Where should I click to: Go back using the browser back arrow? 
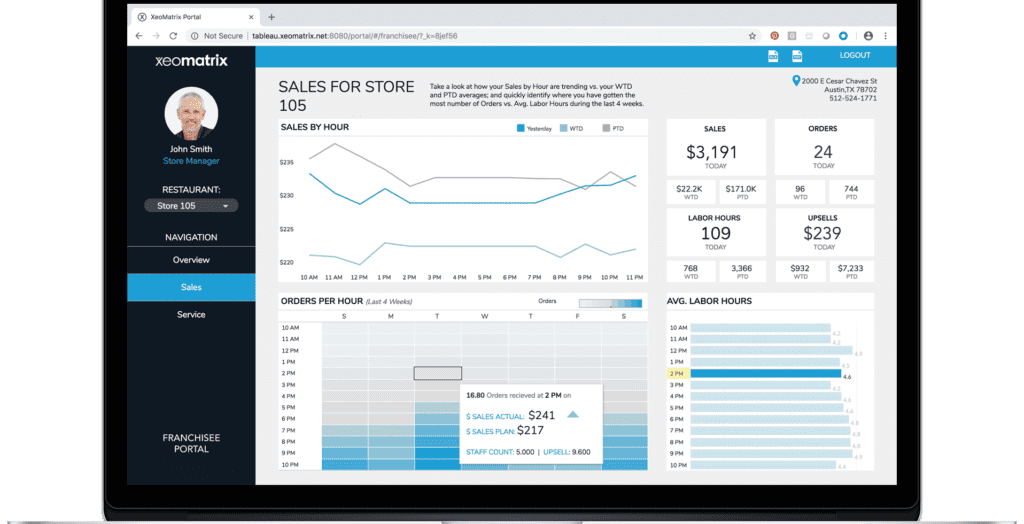point(138,36)
